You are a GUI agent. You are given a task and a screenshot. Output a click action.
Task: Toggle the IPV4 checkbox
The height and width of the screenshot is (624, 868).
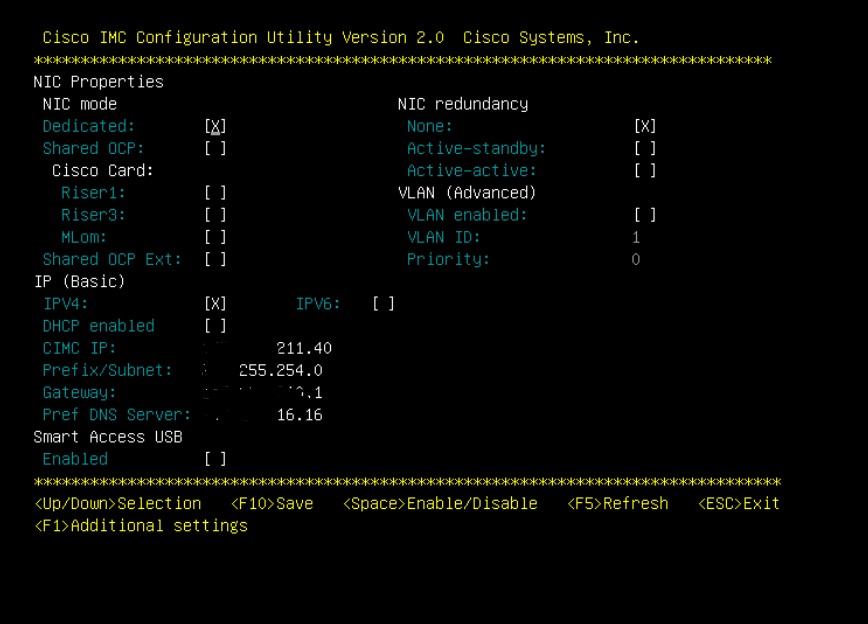[215, 304]
